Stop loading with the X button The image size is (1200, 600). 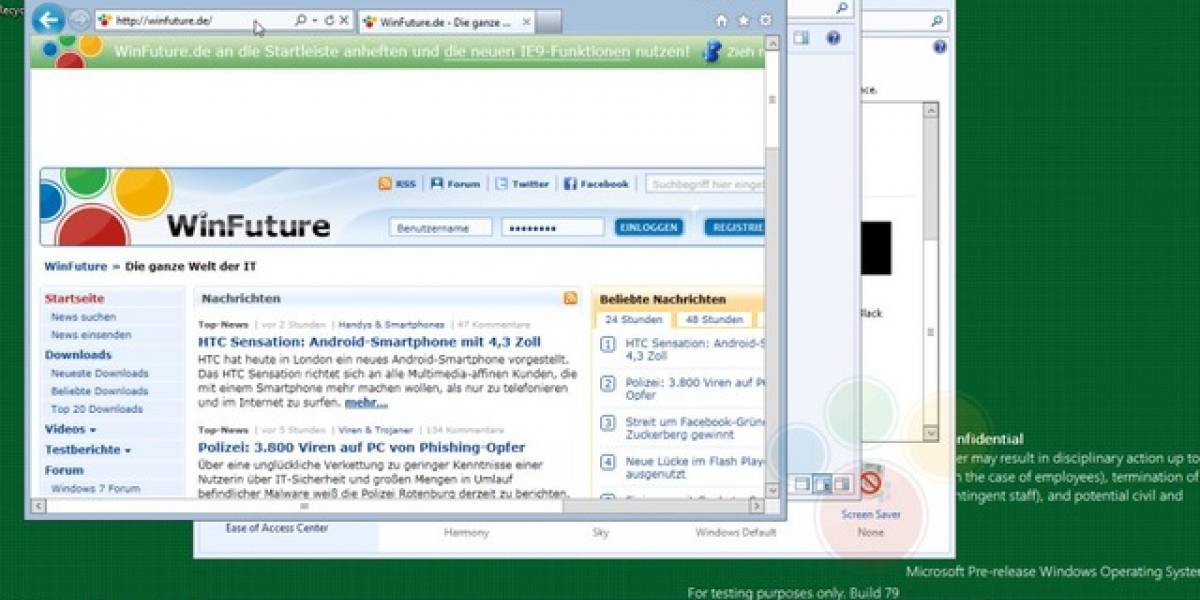coord(344,20)
